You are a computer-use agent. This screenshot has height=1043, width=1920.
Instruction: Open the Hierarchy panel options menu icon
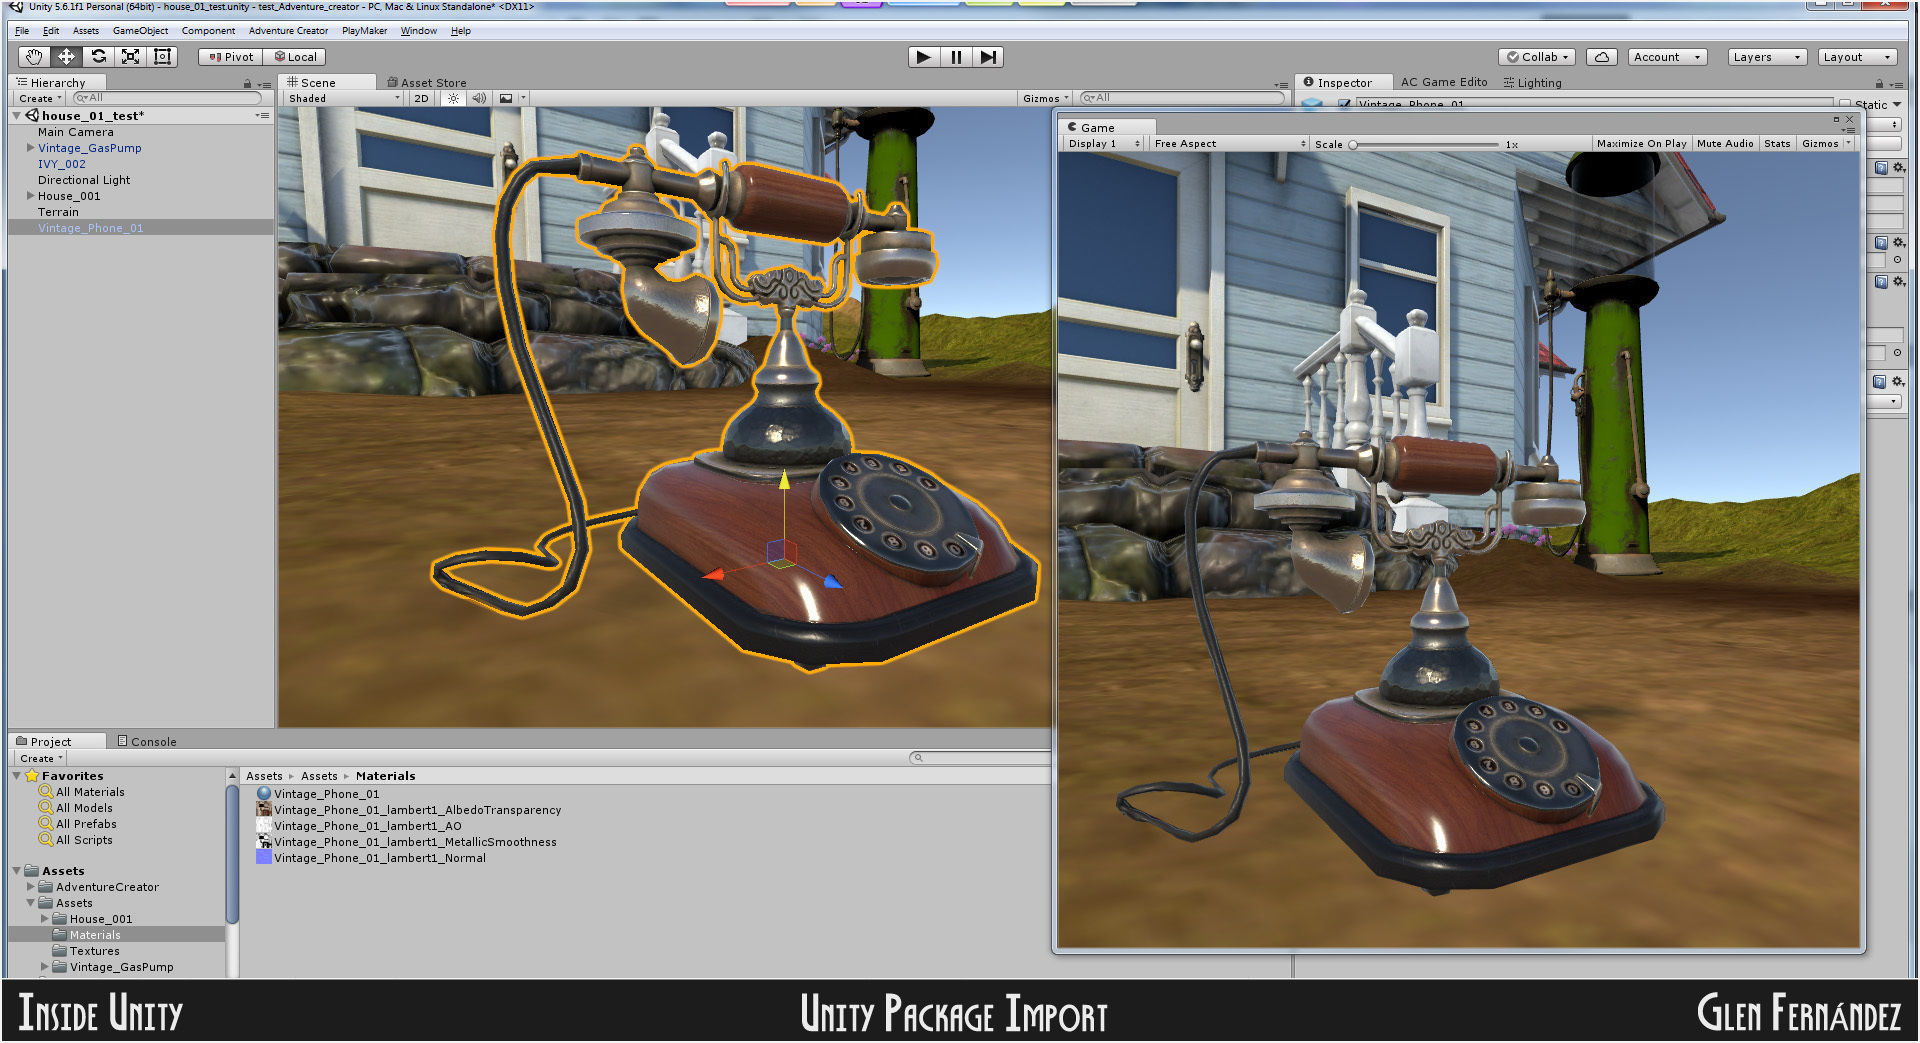click(264, 84)
